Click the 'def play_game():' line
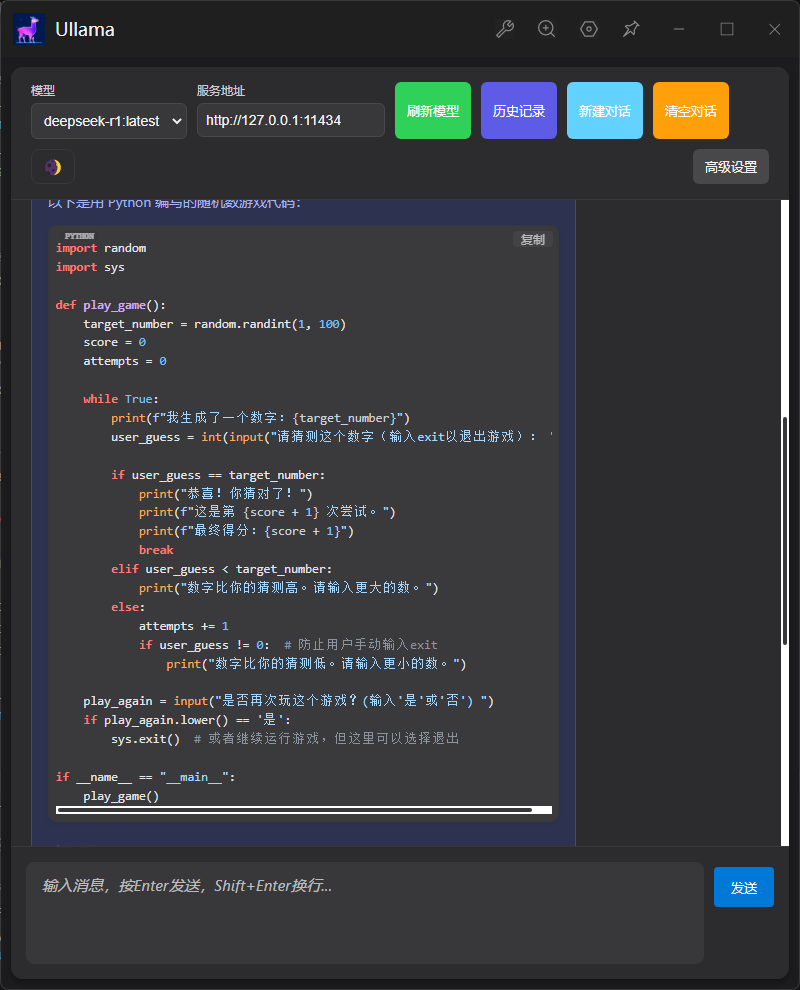 (110, 305)
